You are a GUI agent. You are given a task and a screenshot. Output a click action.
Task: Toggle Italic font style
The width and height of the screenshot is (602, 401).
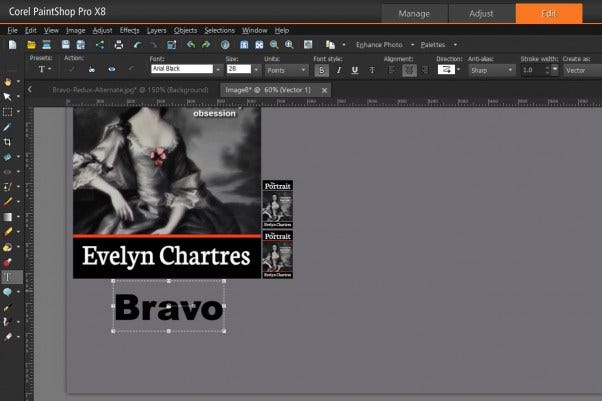339,70
